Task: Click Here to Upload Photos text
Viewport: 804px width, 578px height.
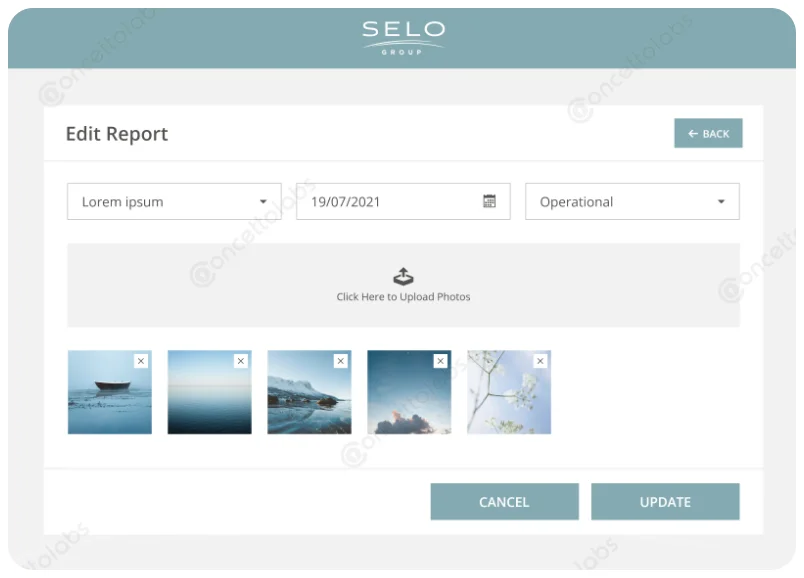Action: (x=403, y=297)
